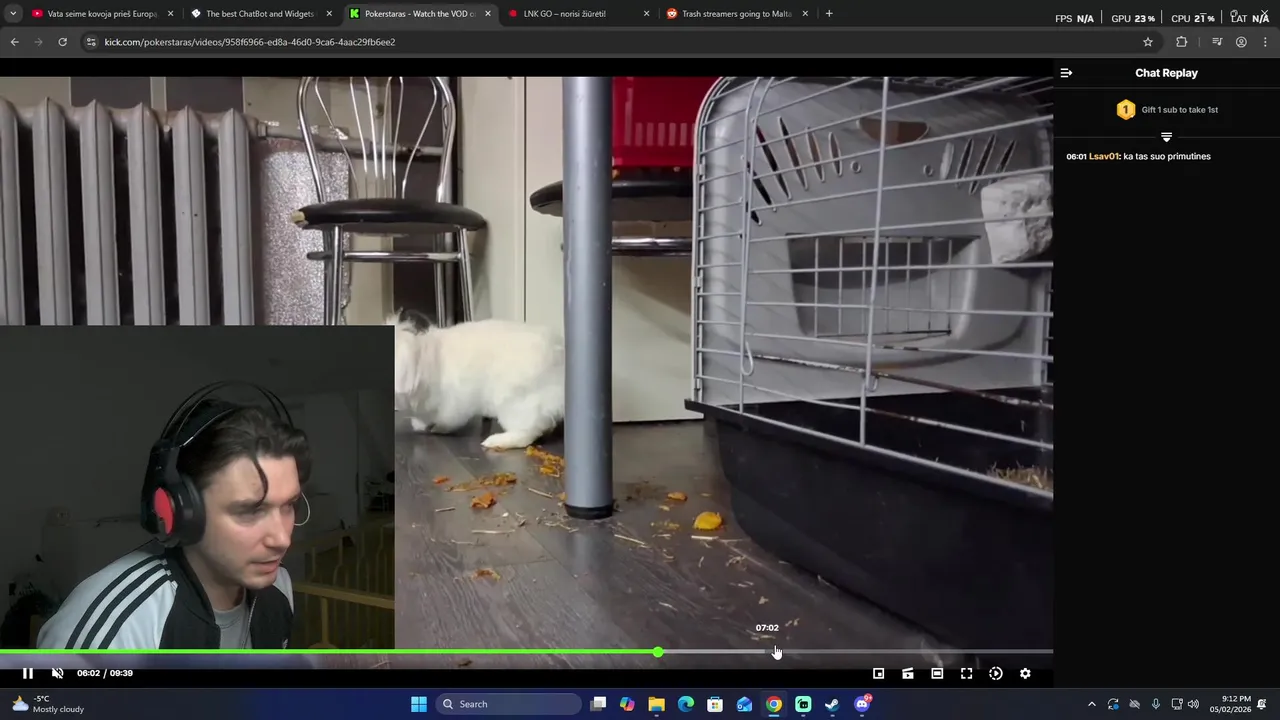The image size is (1280, 720).
Task: Click the microphone tray icon
Action: click(1155, 704)
